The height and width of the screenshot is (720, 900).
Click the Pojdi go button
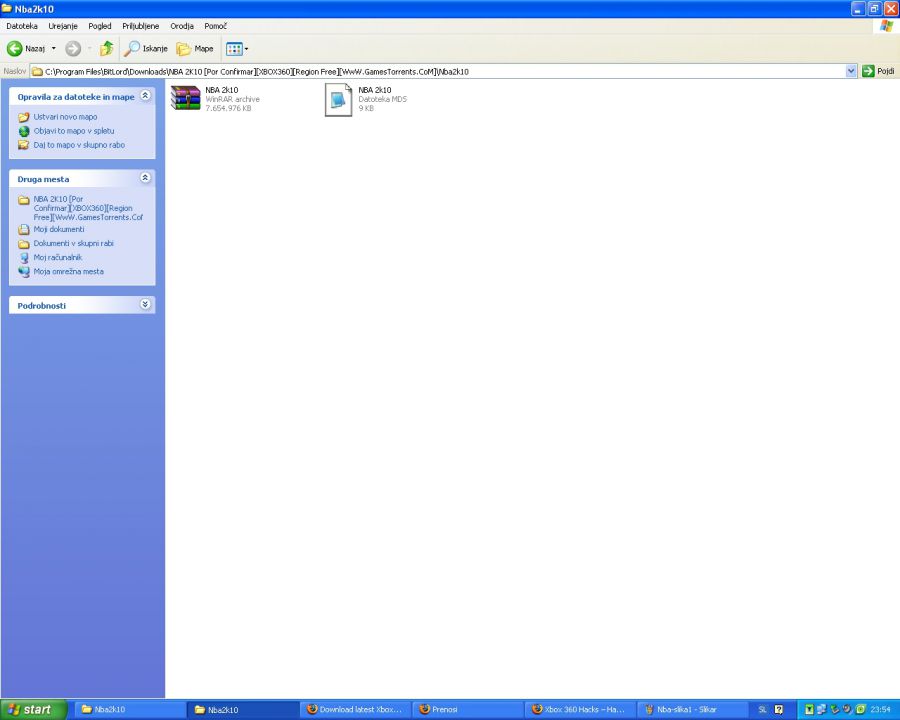coord(879,71)
